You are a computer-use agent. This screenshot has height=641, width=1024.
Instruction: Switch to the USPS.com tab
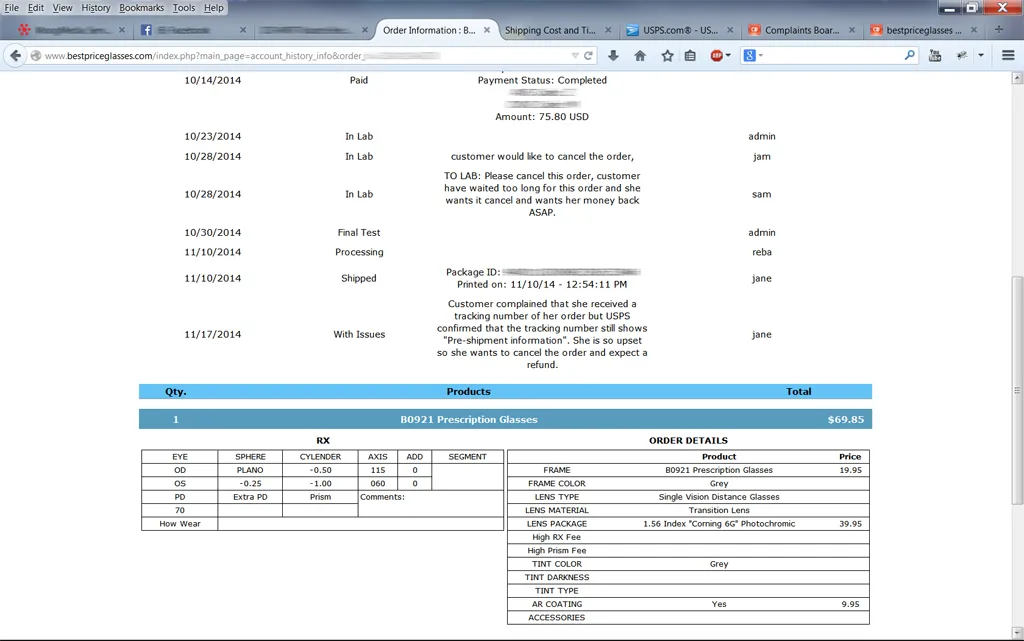click(x=680, y=31)
